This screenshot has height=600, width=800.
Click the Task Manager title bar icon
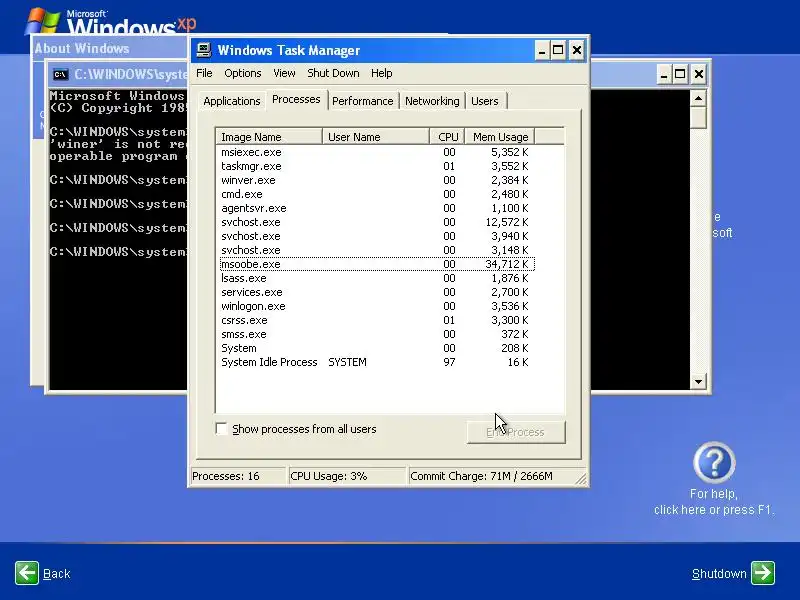click(204, 49)
